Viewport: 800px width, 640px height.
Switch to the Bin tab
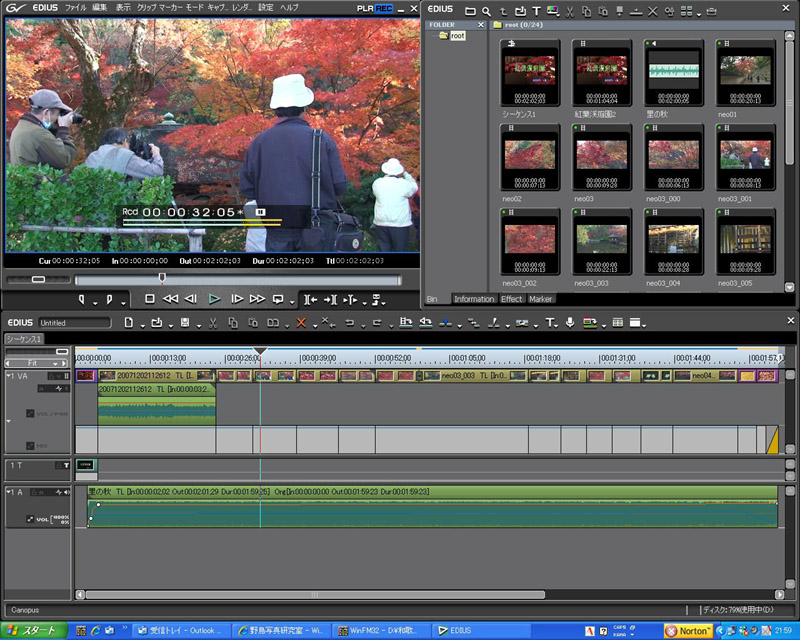point(432,299)
